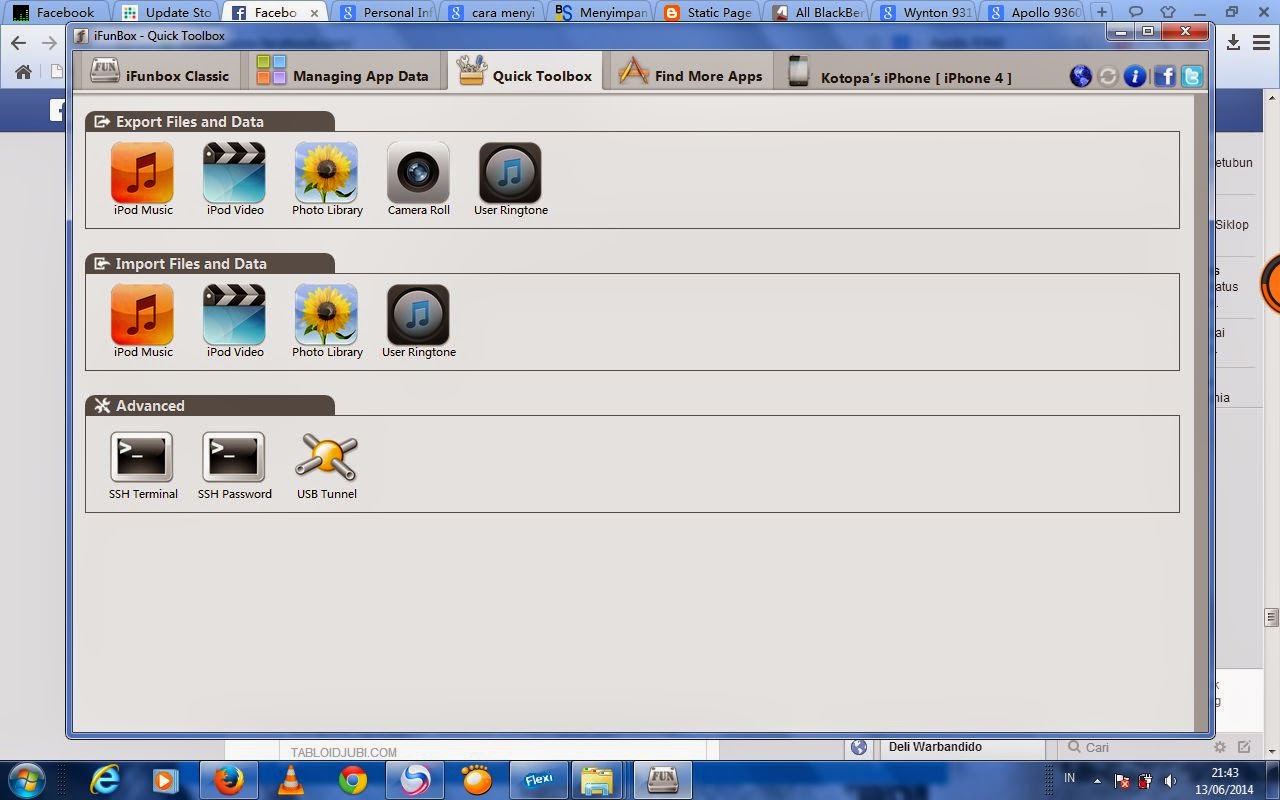
Task: Click the browser back arrow
Action: [x=18, y=43]
